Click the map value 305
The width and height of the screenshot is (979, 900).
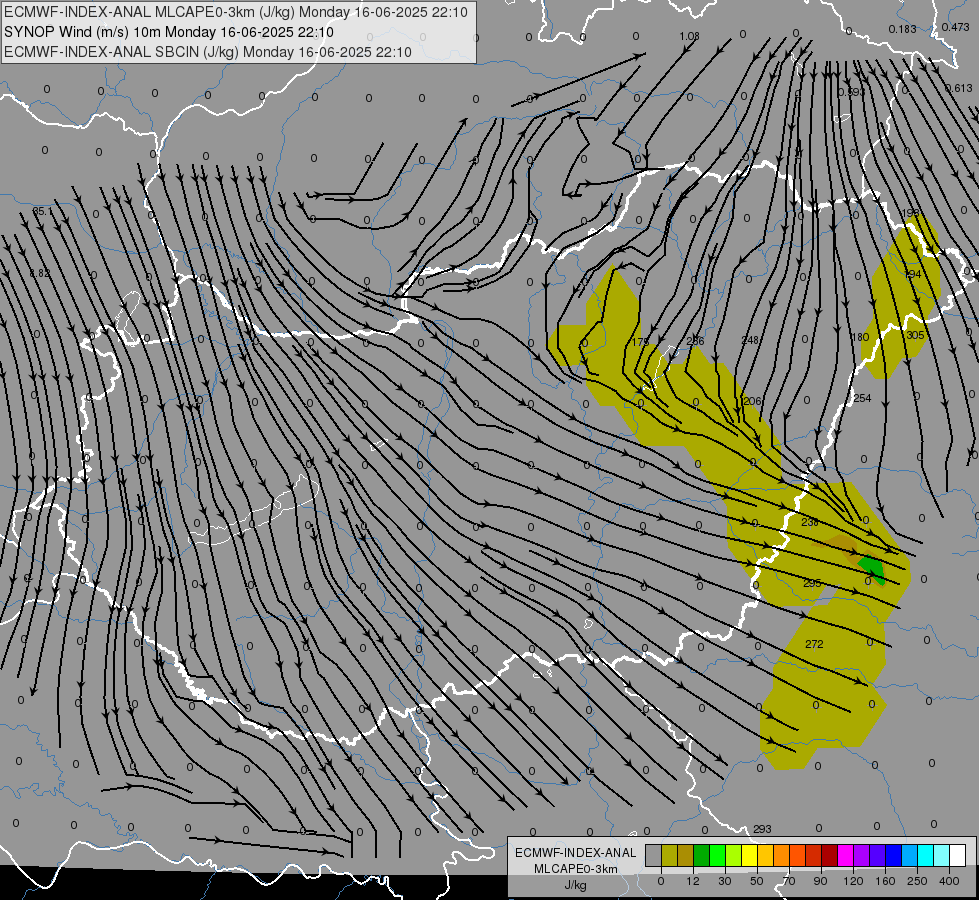[915, 335]
